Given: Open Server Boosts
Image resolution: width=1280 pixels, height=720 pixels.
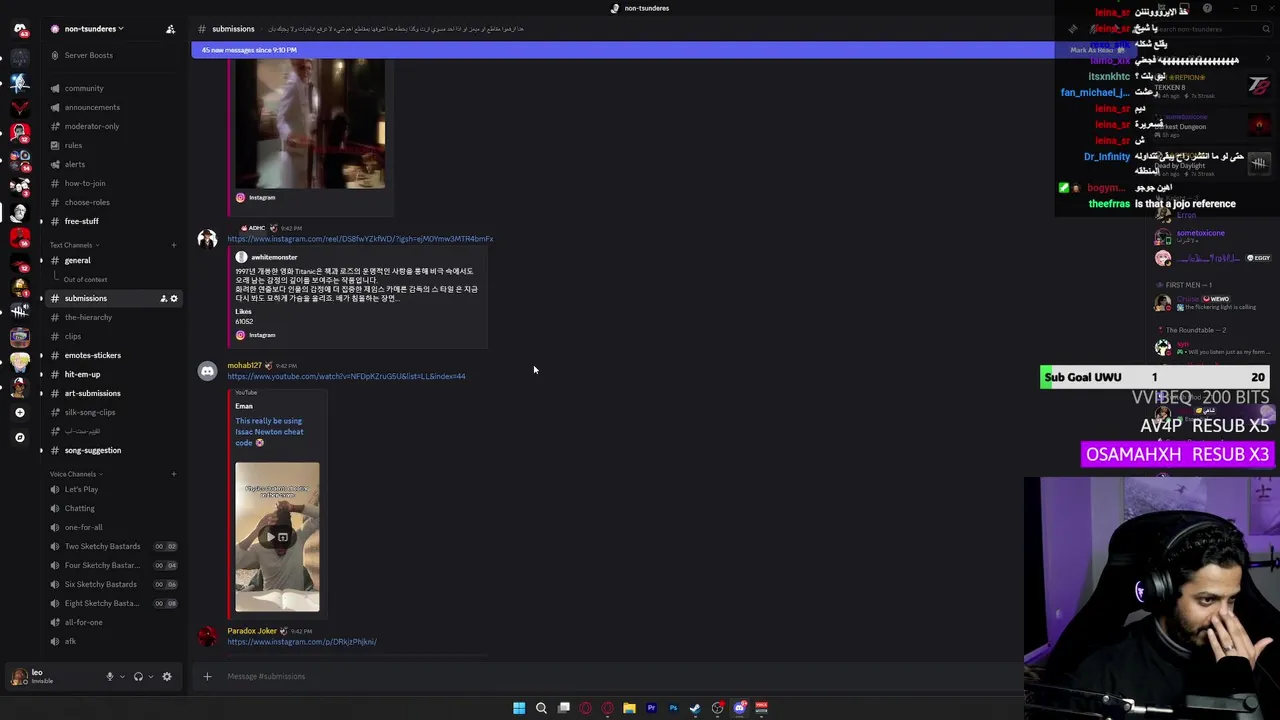Looking at the screenshot, I should [88, 55].
